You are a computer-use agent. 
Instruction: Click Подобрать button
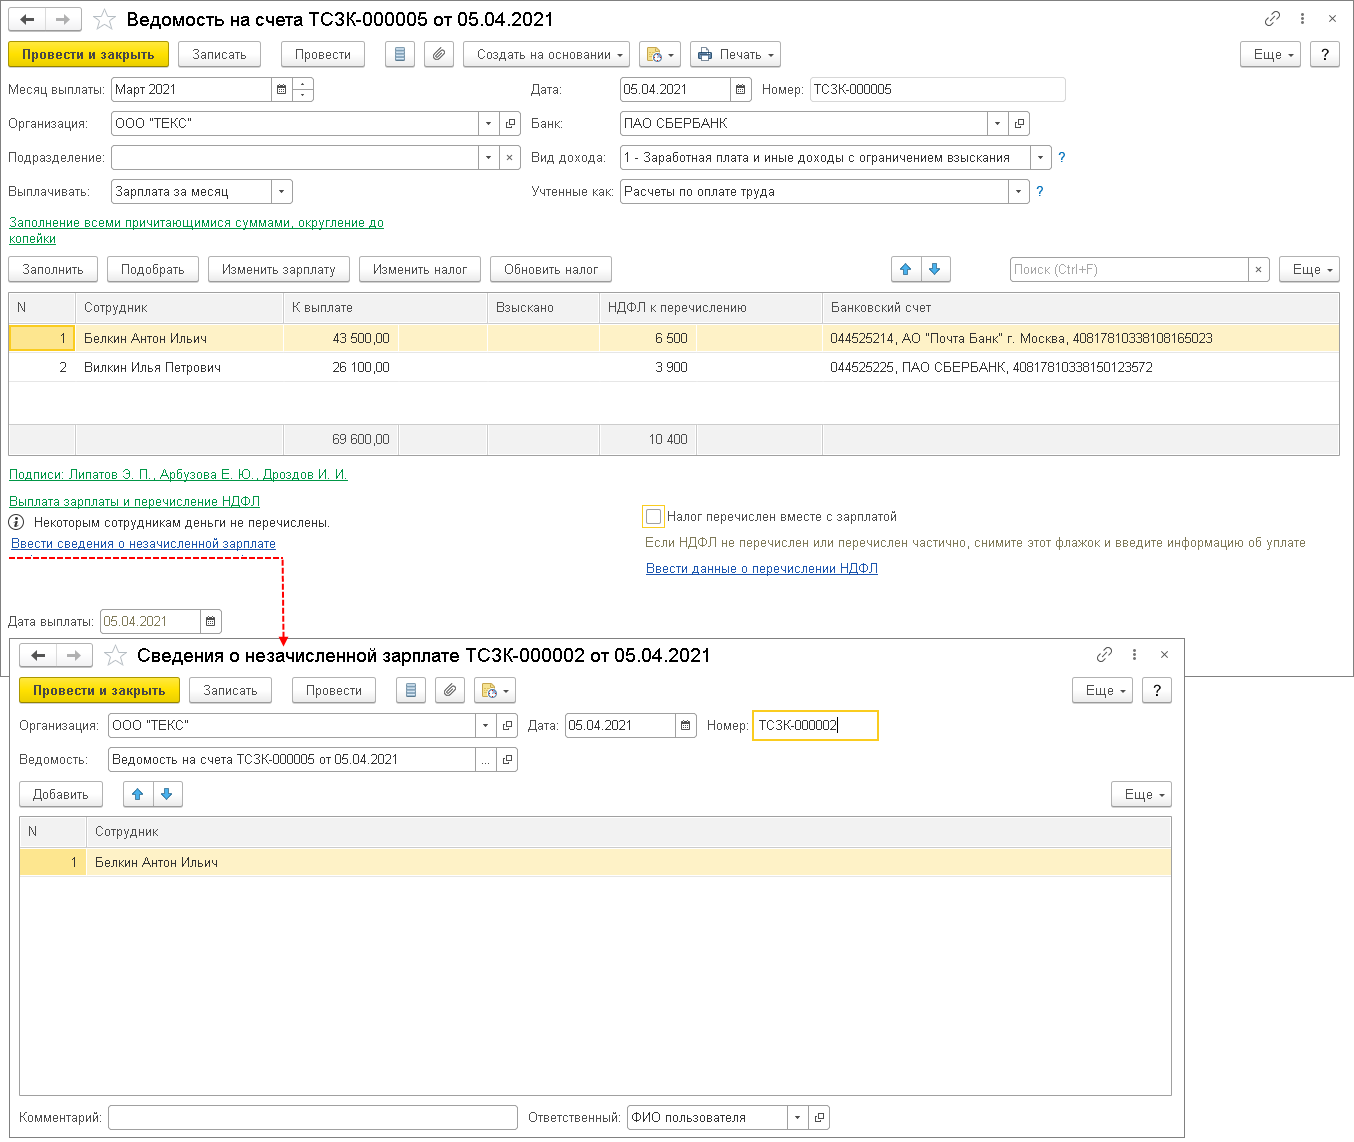tap(153, 269)
